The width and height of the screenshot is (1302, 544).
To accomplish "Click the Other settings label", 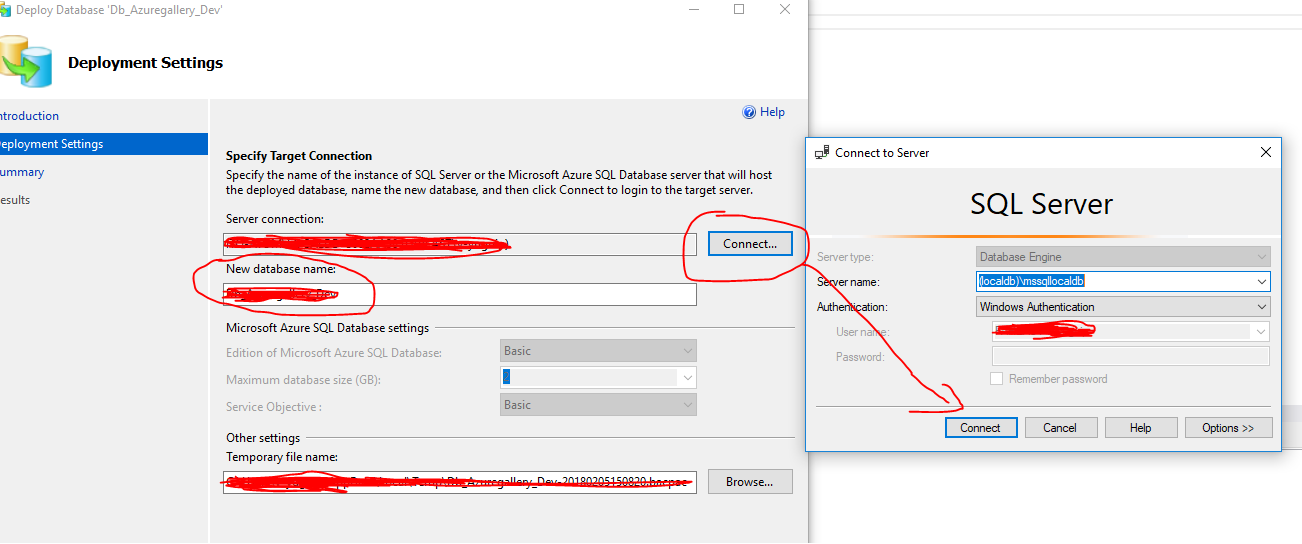I will [263, 438].
